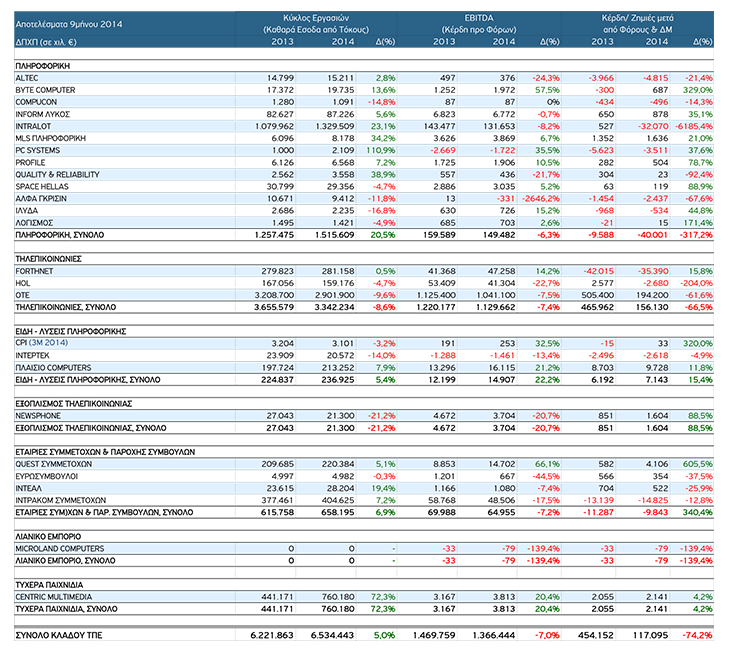Viewport: 731px width, 651px height.
Task: Select the ΙΝΤΕΑΛ row label
Action: point(28,488)
